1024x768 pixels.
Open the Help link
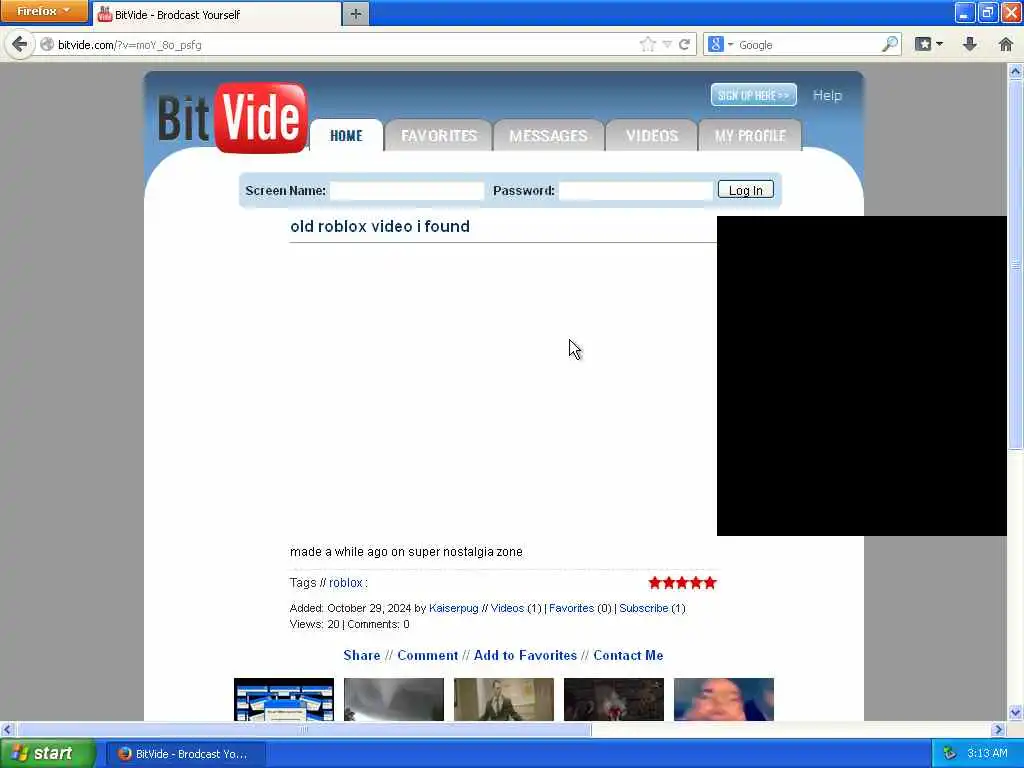point(827,95)
